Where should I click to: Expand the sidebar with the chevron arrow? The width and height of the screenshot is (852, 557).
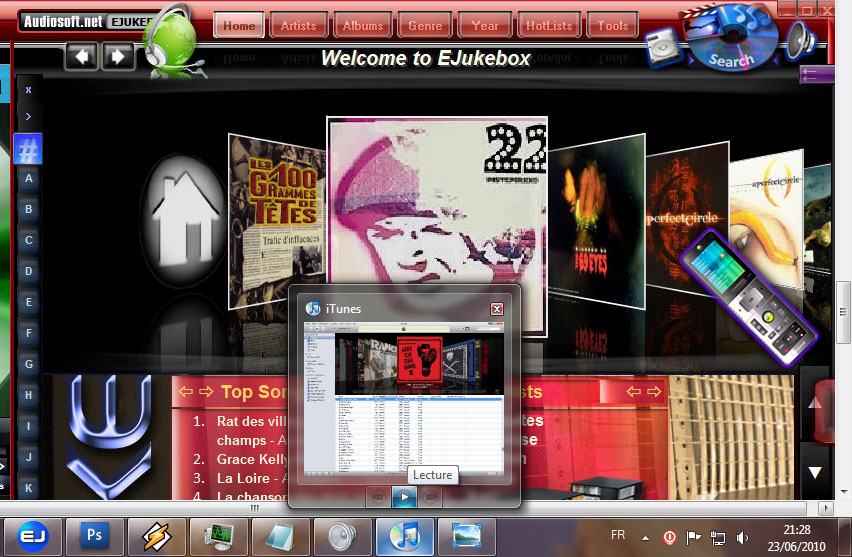28,116
